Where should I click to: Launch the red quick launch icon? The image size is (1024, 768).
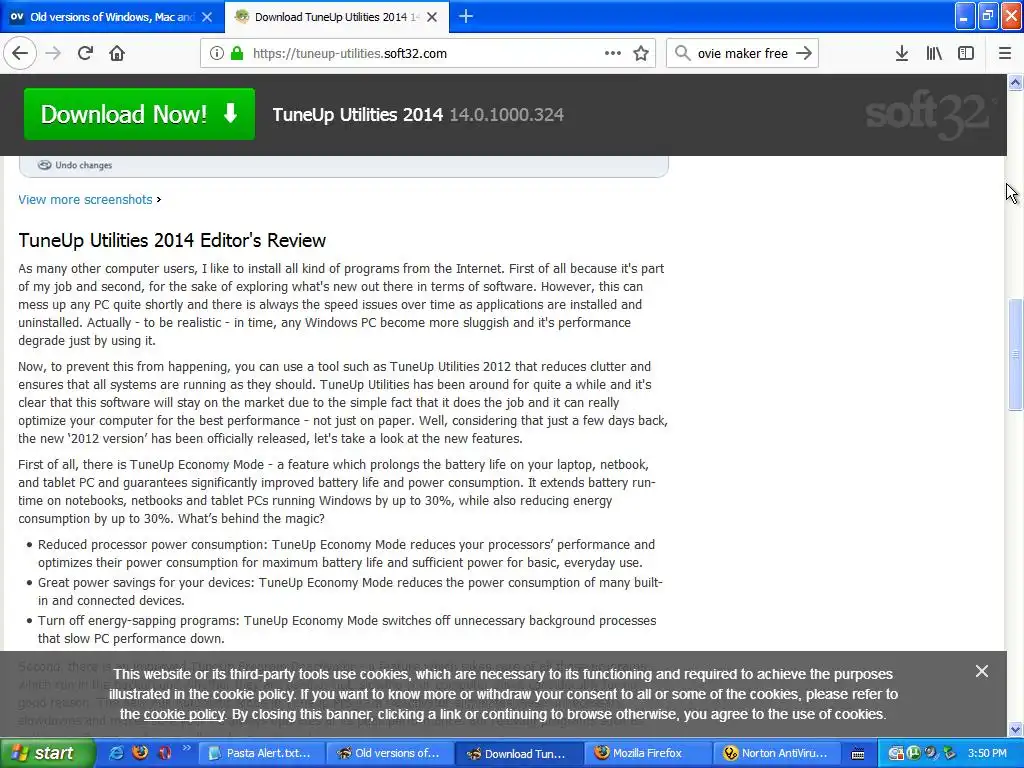[165, 753]
